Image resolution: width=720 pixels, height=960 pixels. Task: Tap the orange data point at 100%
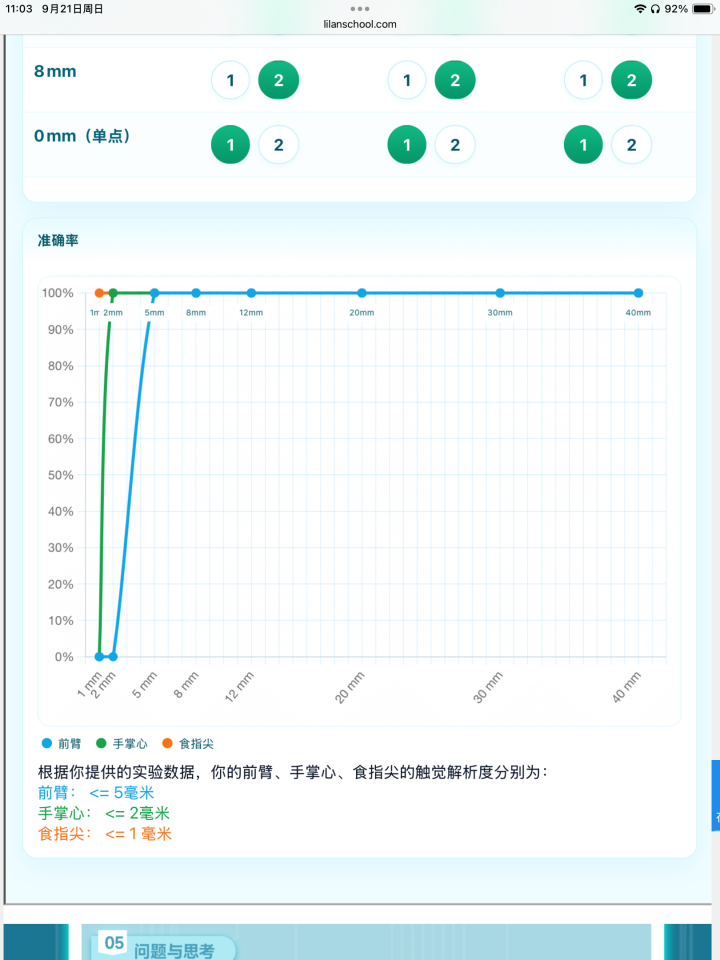point(99,293)
